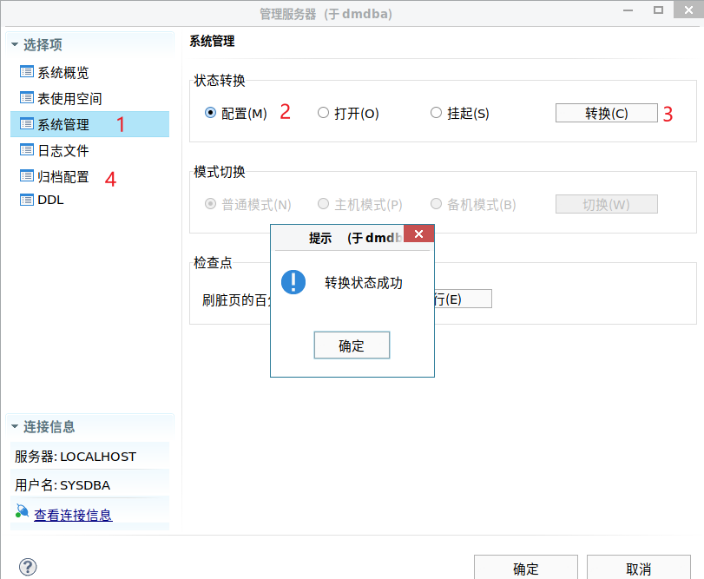This screenshot has height=579, width=704.
Task: Open the DDL page
Action: [50, 200]
